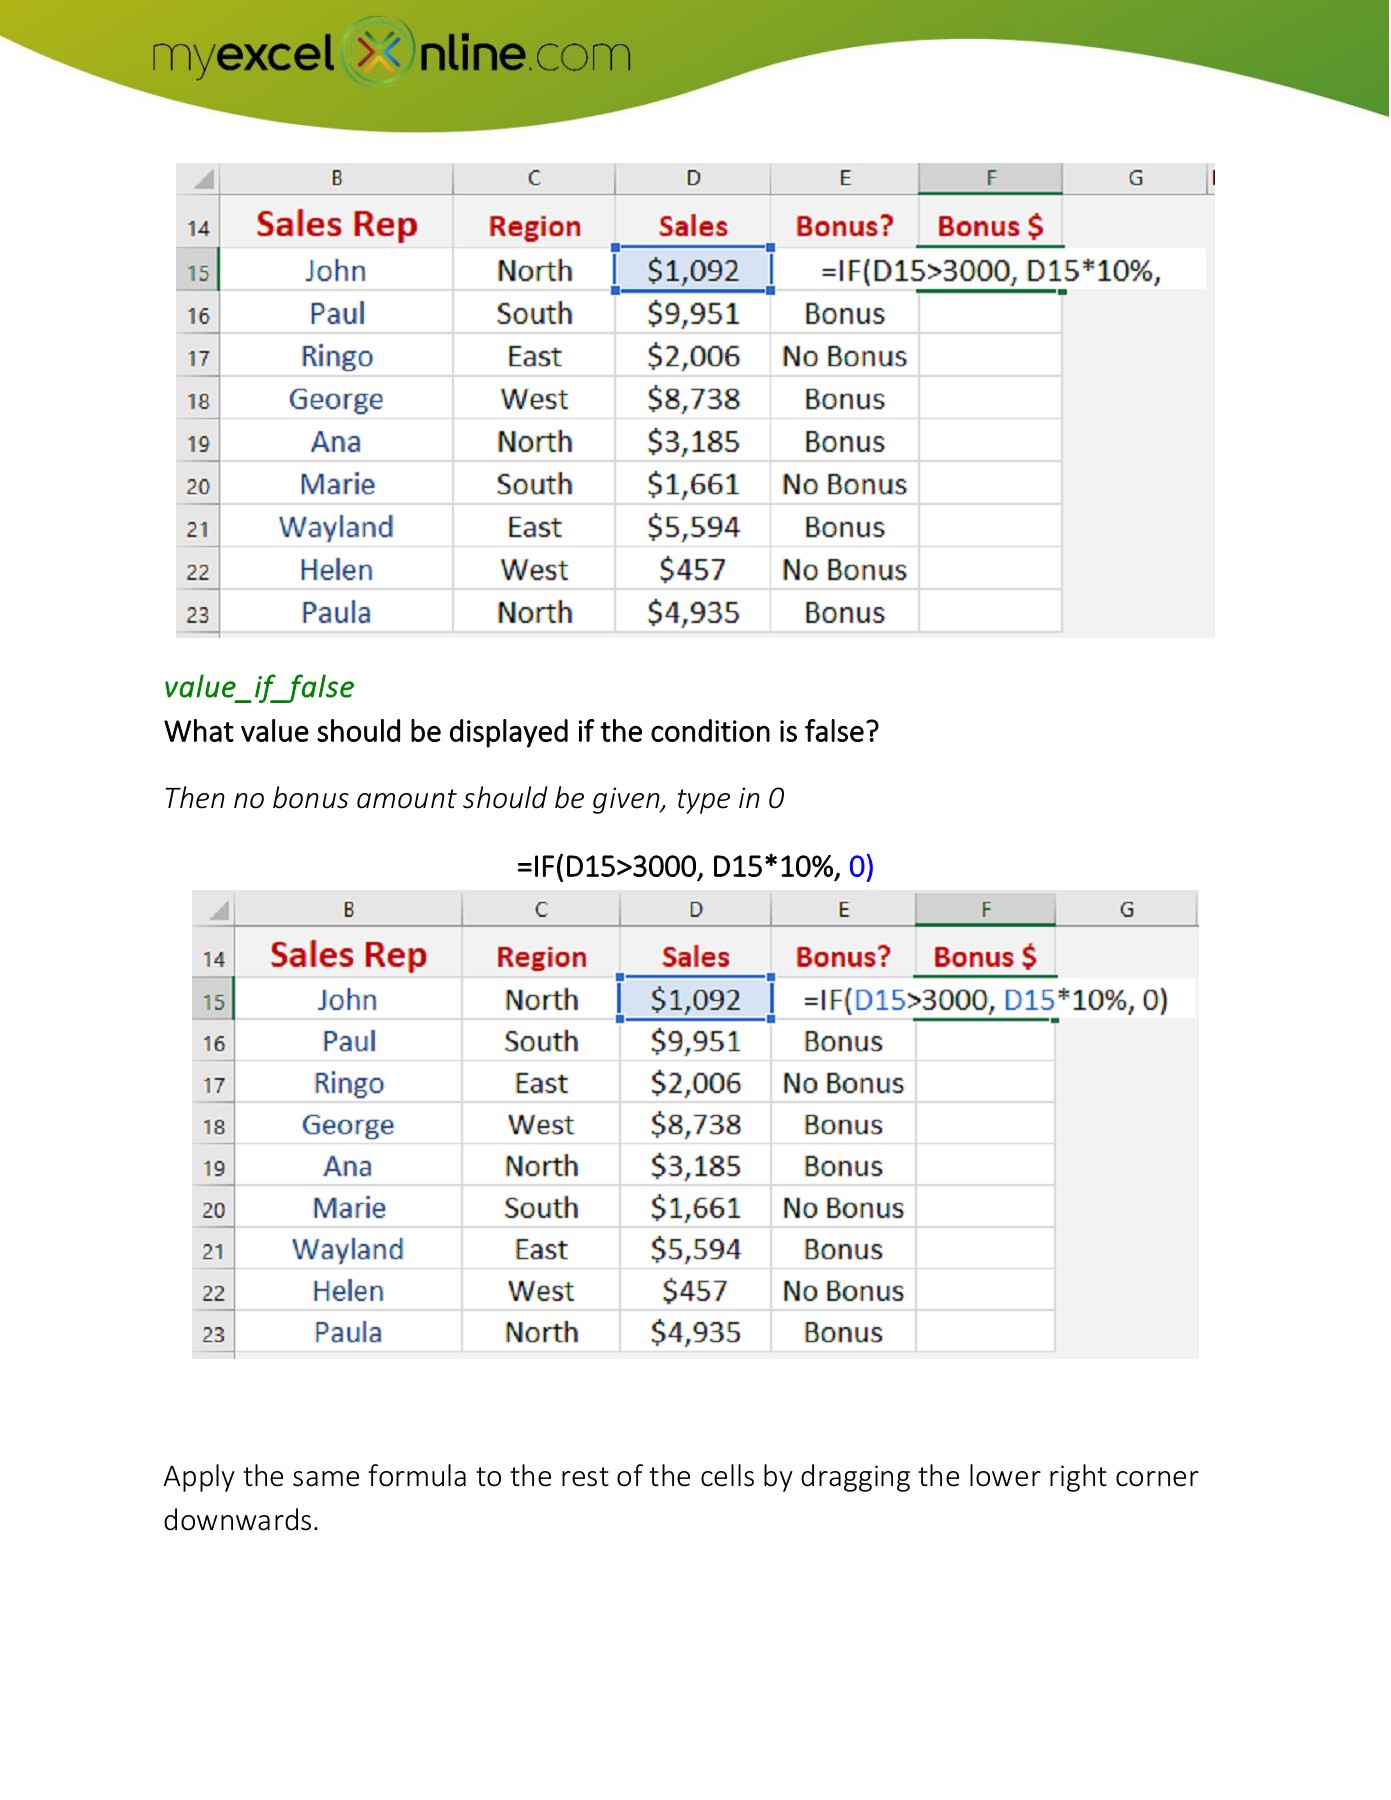
Task: Select row number 15 in the top table
Action: point(199,270)
